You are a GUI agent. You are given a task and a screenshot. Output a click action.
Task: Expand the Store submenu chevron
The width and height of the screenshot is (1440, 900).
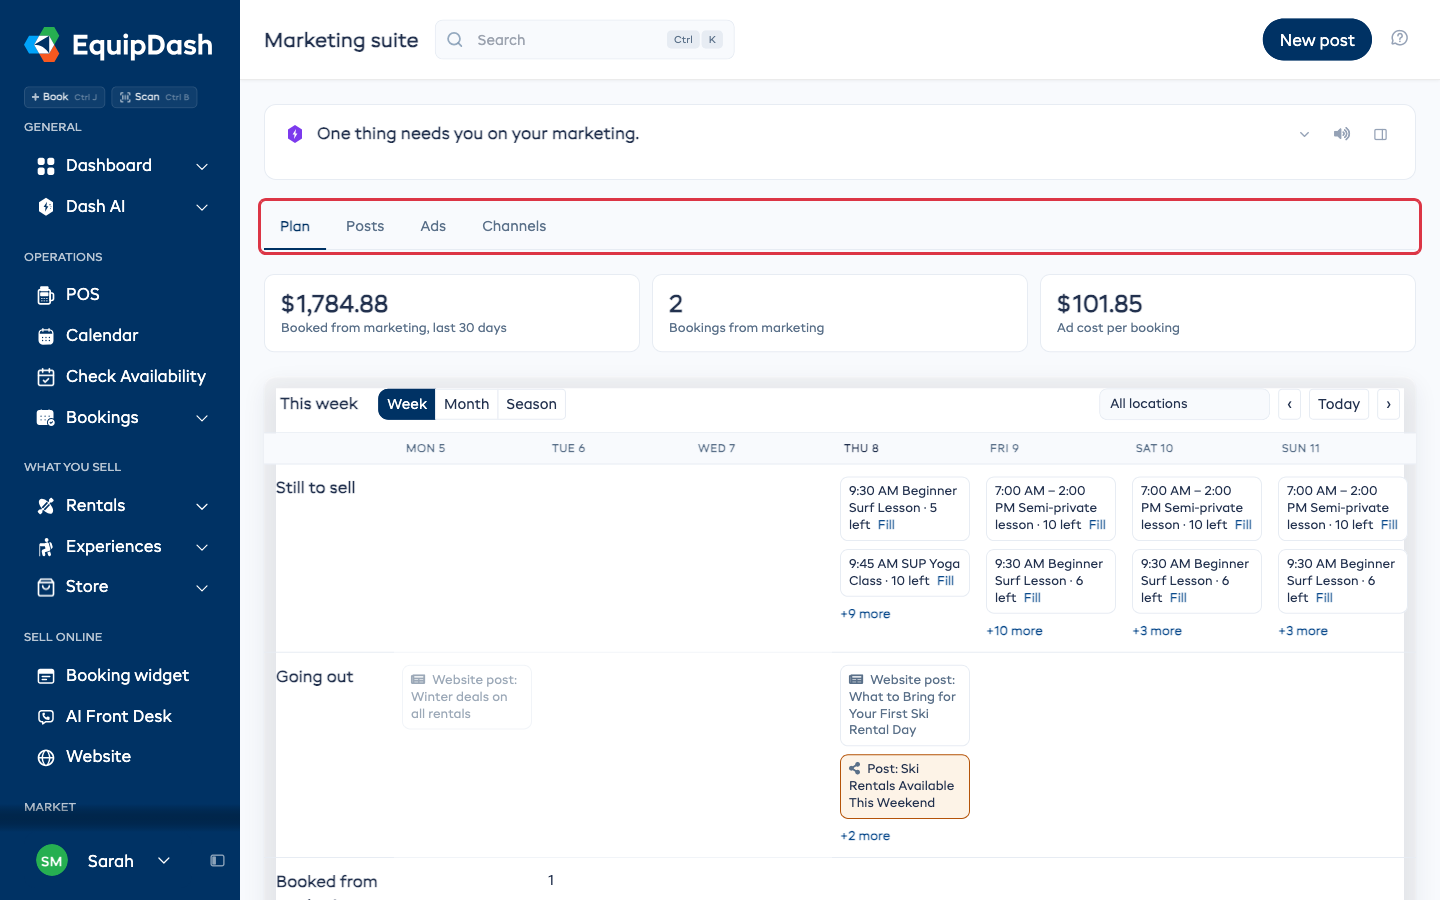(202, 587)
